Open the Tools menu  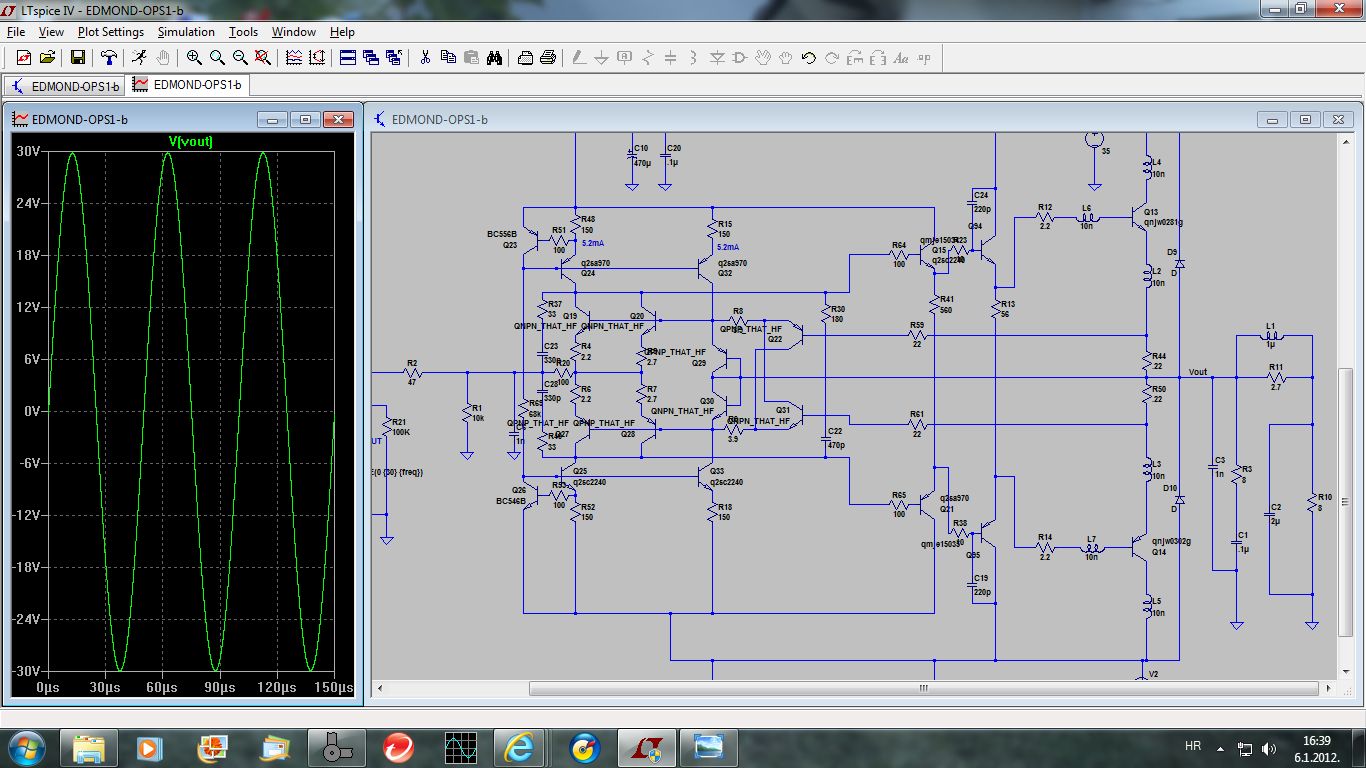pos(243,32)
